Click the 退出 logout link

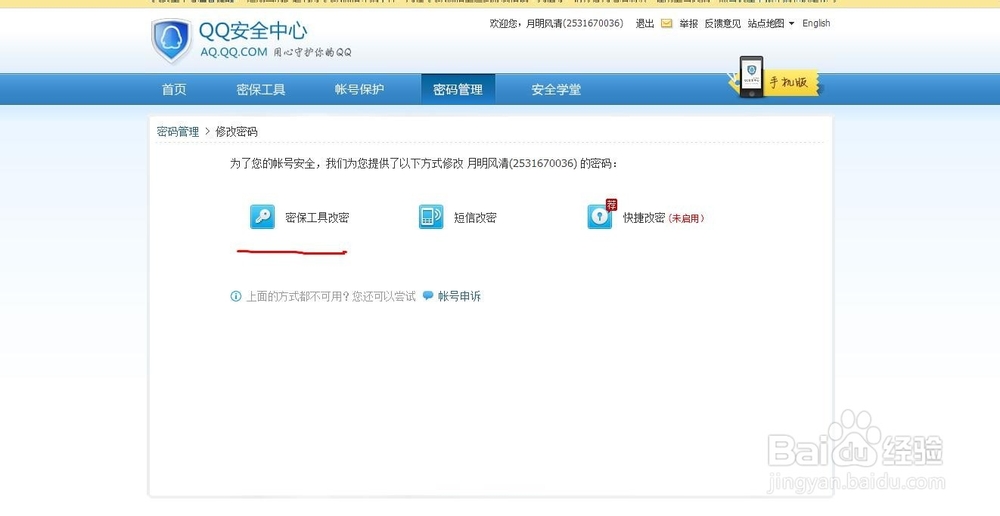(x=645, y=24)
